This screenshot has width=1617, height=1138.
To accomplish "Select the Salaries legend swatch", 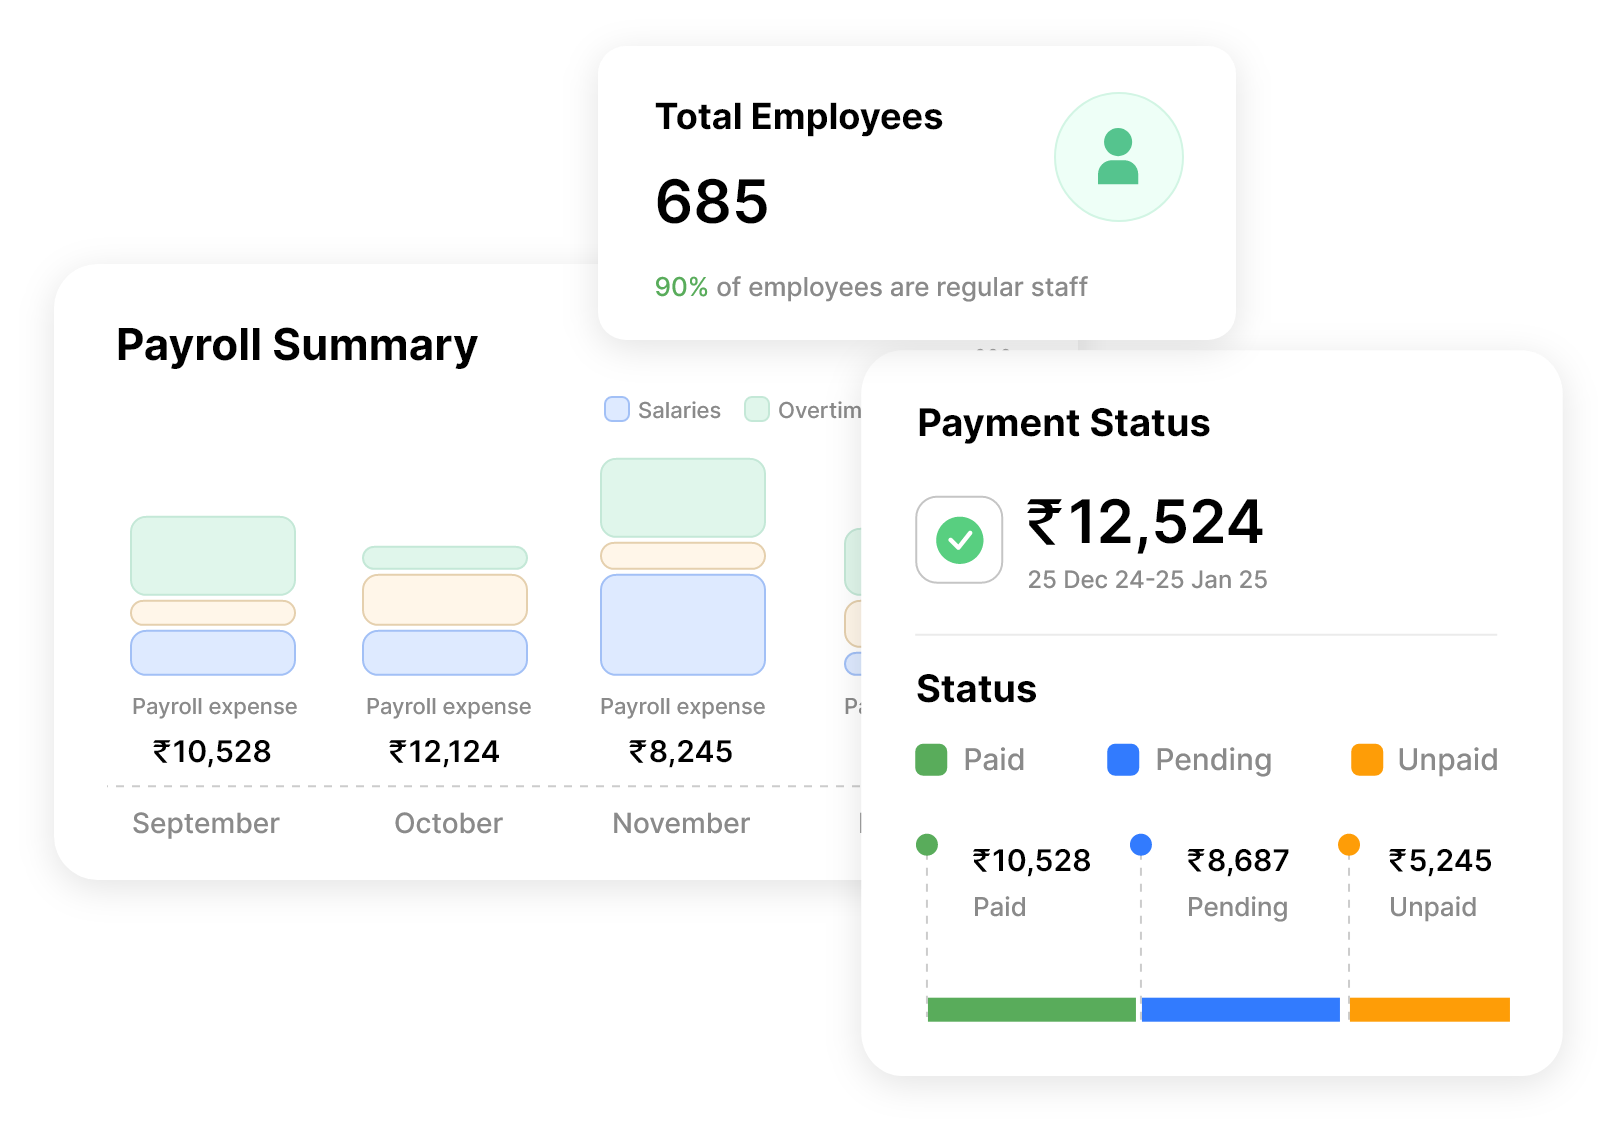I will pyautogui.click(x=617, y=409).
